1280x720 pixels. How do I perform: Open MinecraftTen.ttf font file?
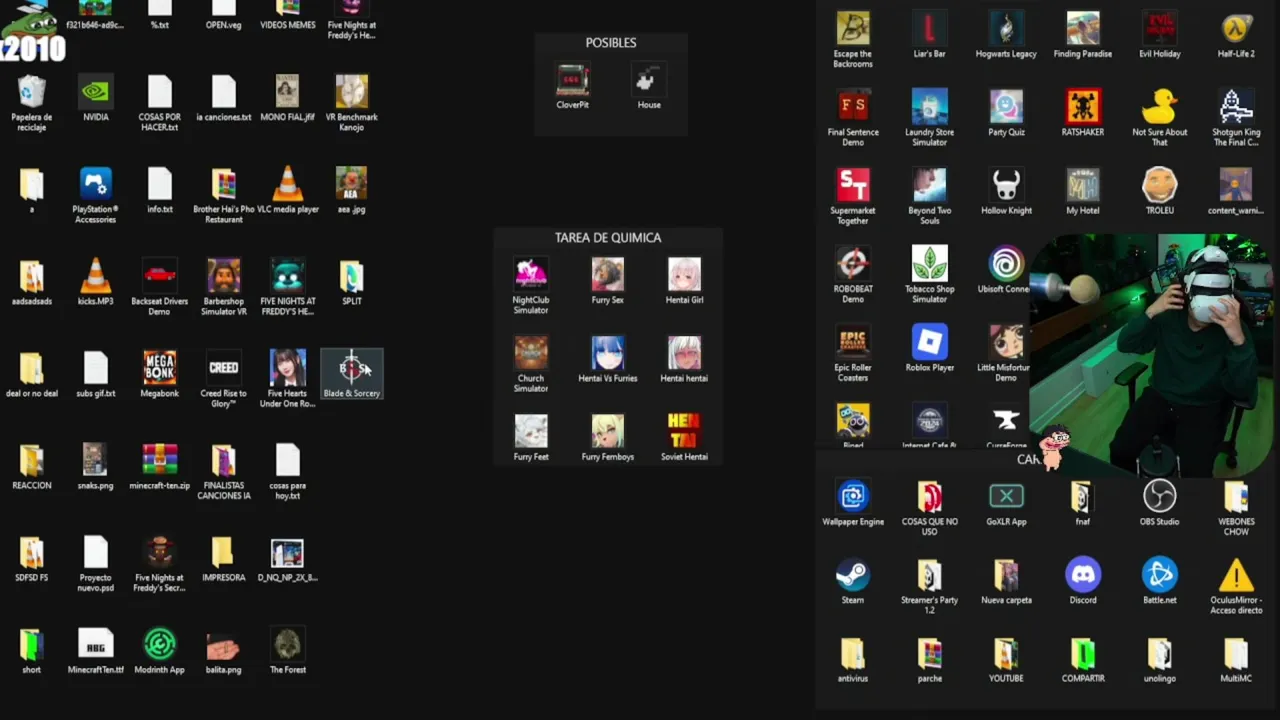96,644
